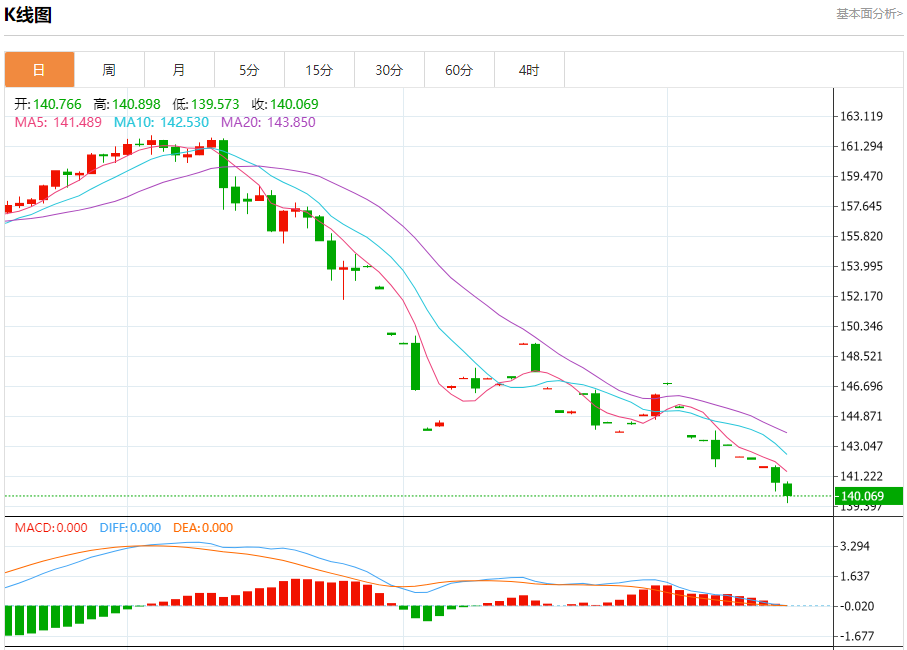Open the 30分 interval tab
This screenshot has width=907, height=650.
coord(389,70)
